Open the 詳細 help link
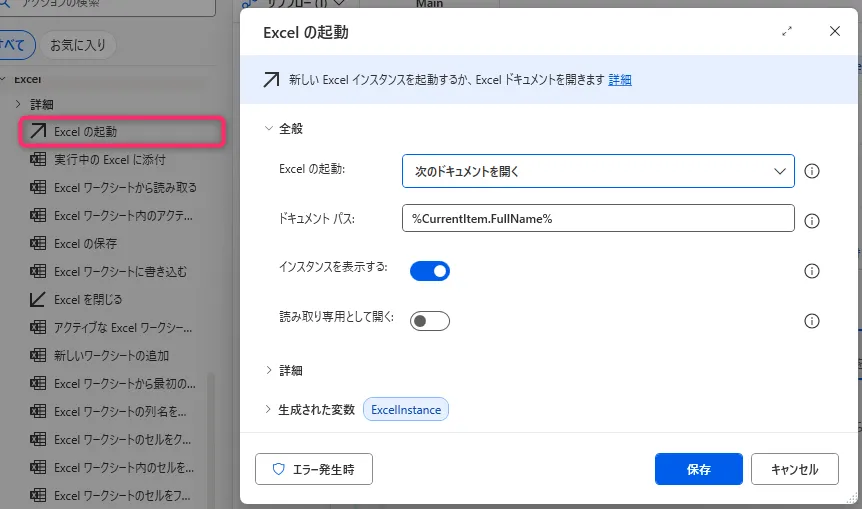Screen dimensions: 862x509 (620, 80)
